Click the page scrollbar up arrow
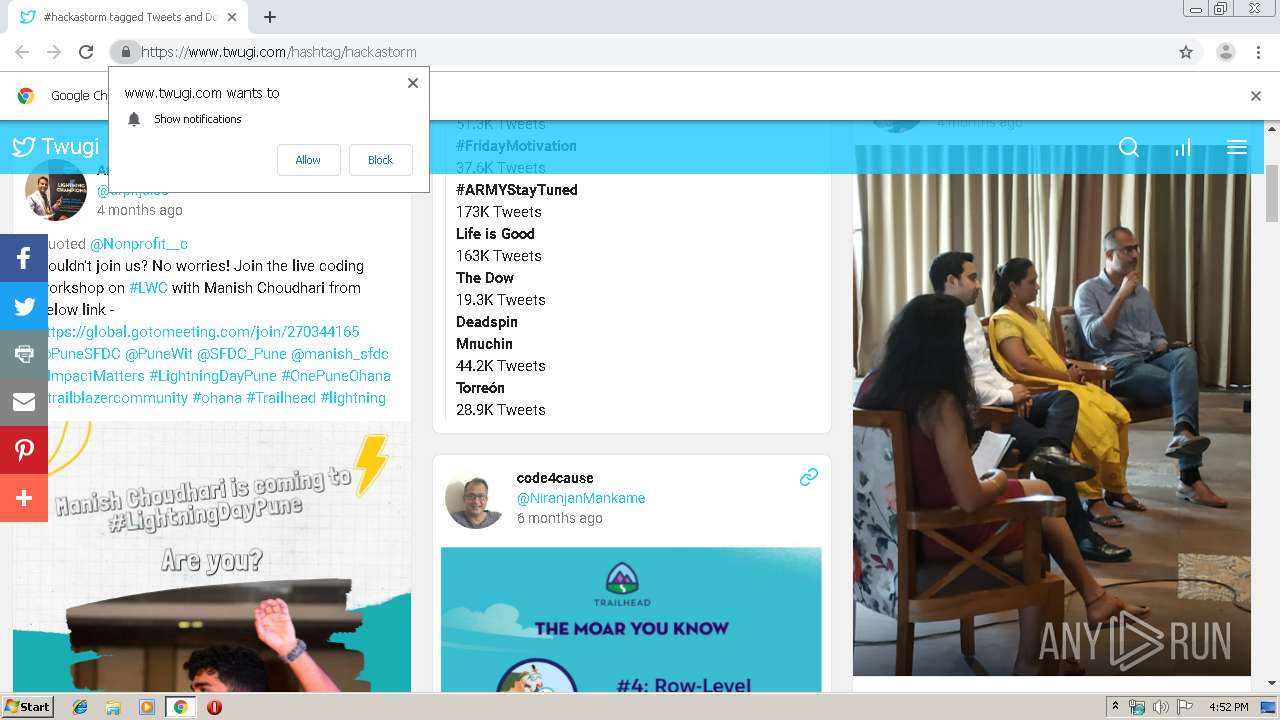Viewport: 1280px width, 720px height. pyautogui.click(x=1272, y=129)
